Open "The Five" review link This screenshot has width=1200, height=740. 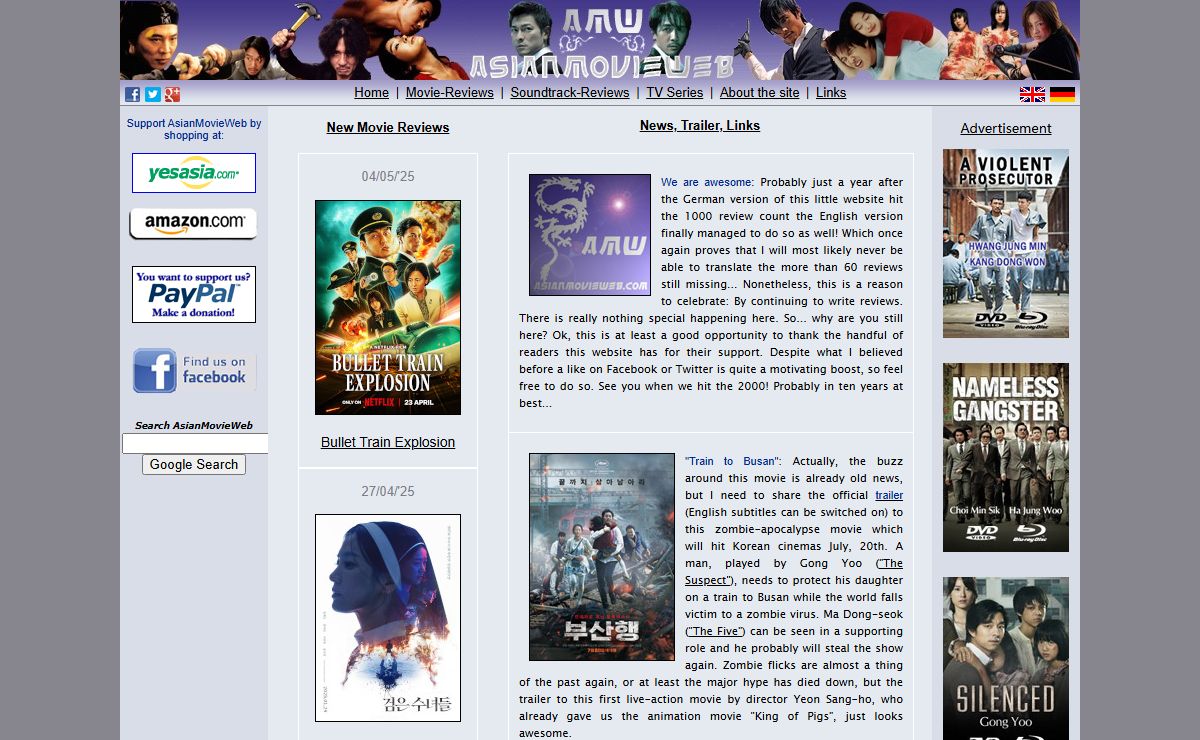pos(715,631)
